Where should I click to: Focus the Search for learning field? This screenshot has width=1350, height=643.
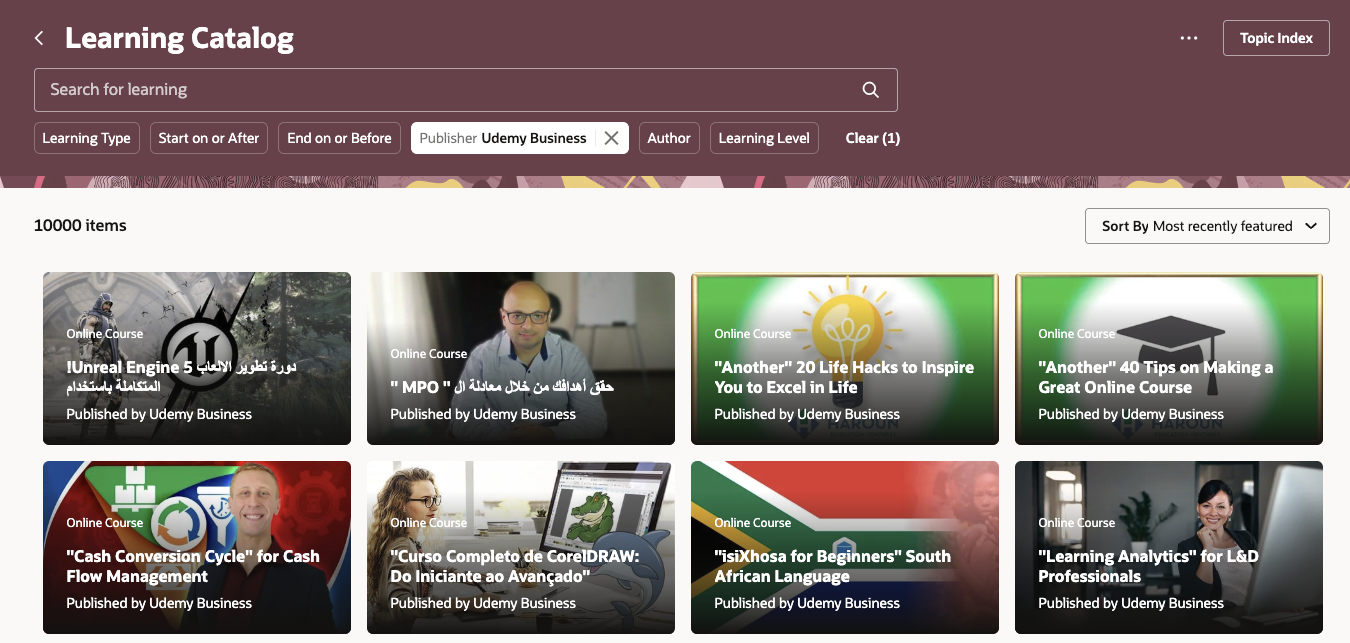tap(465, 90)
